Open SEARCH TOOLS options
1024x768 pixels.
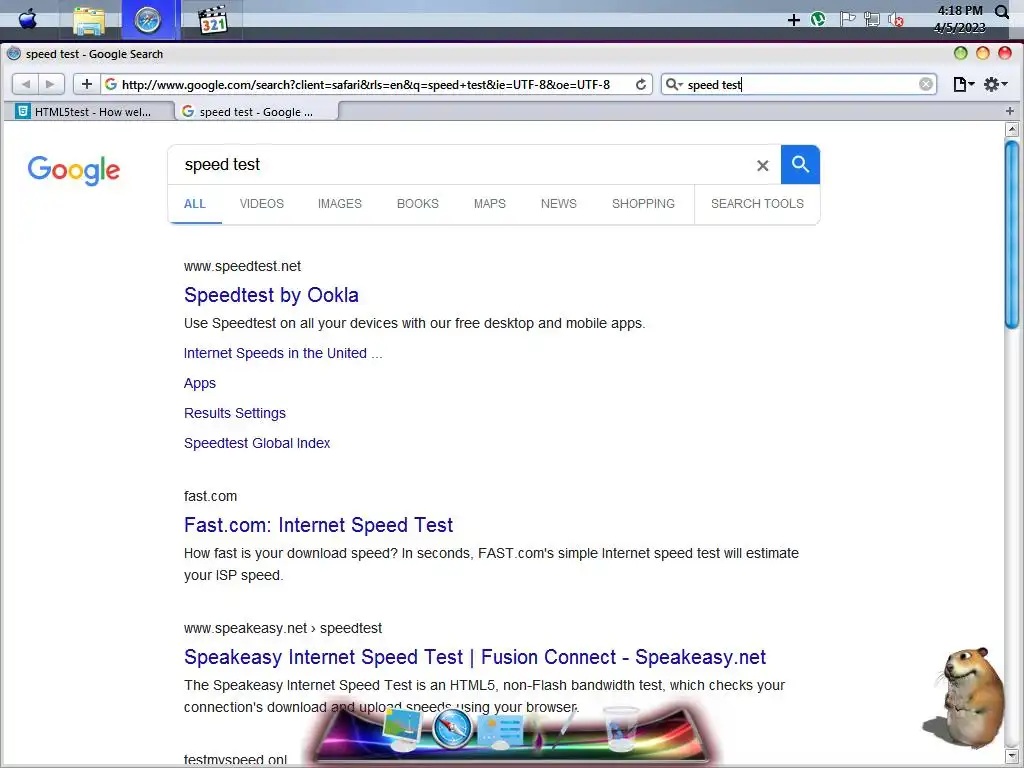pyautogui.click(x=757, y=204)
